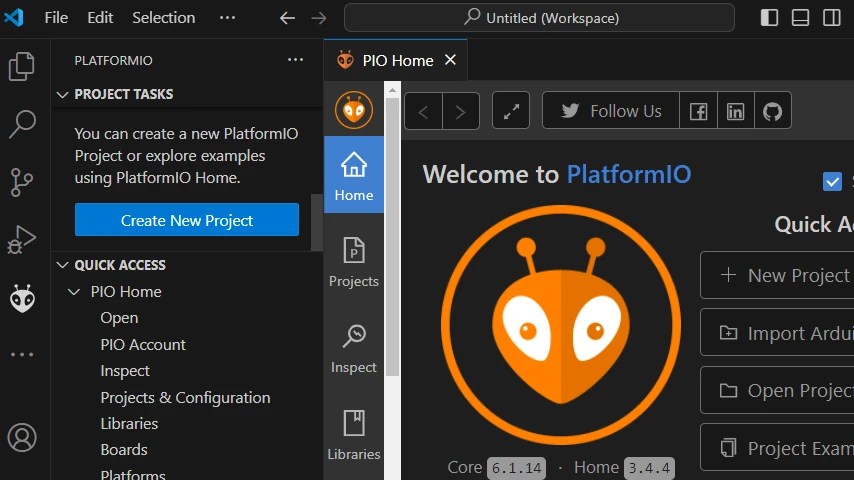
Task: Open PlatformIO LinkedIn page icon
Action: tap(735, 111)
